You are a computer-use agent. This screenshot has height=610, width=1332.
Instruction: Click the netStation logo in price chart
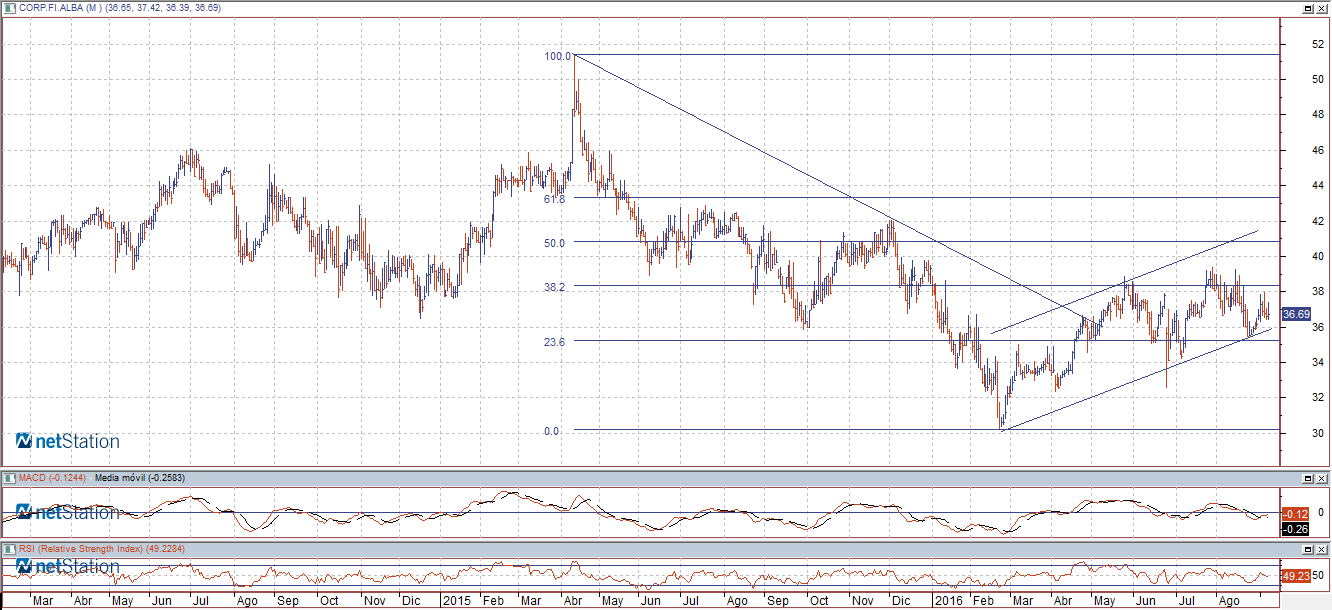[x=68, y=441]
